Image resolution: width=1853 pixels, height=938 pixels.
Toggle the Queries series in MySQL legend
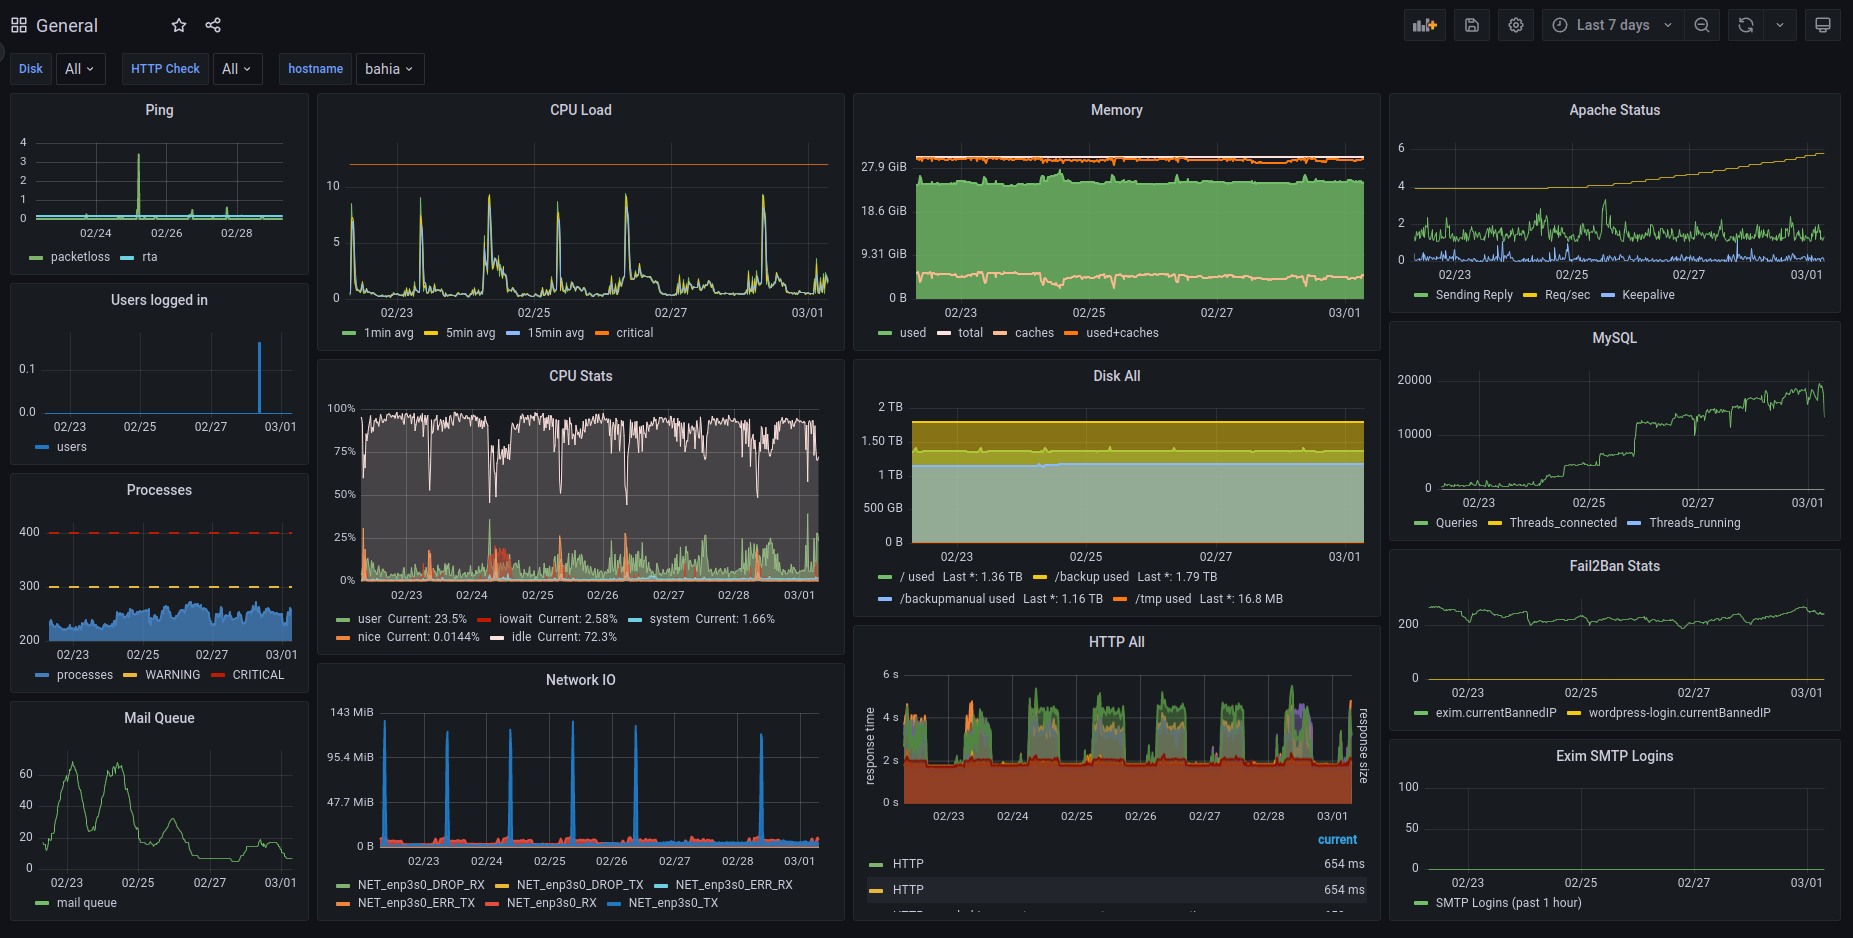pyautogui.click(x=1456, y=523)
